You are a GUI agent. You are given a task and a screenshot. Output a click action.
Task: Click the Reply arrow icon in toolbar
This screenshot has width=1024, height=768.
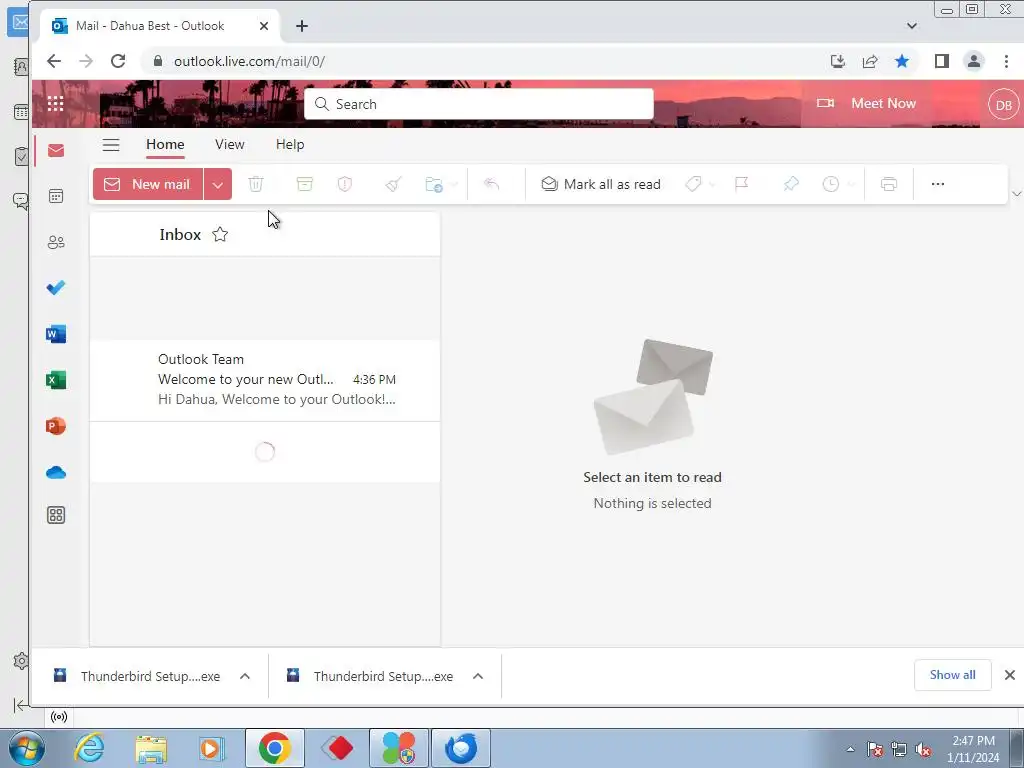(x=492, y=184)
